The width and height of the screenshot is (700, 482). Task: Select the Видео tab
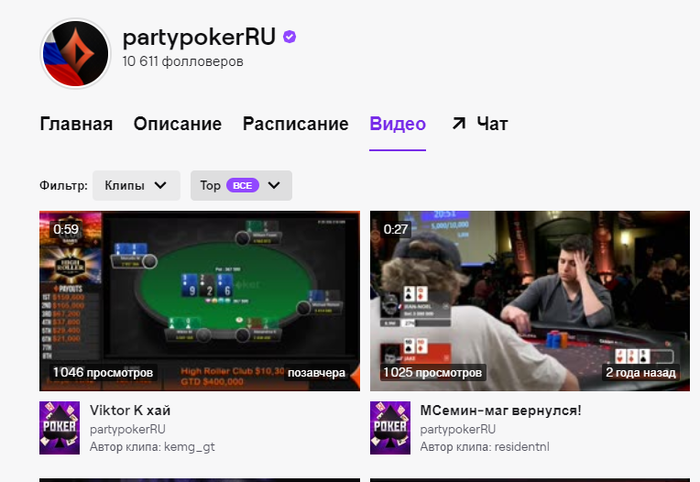[398, 124]
